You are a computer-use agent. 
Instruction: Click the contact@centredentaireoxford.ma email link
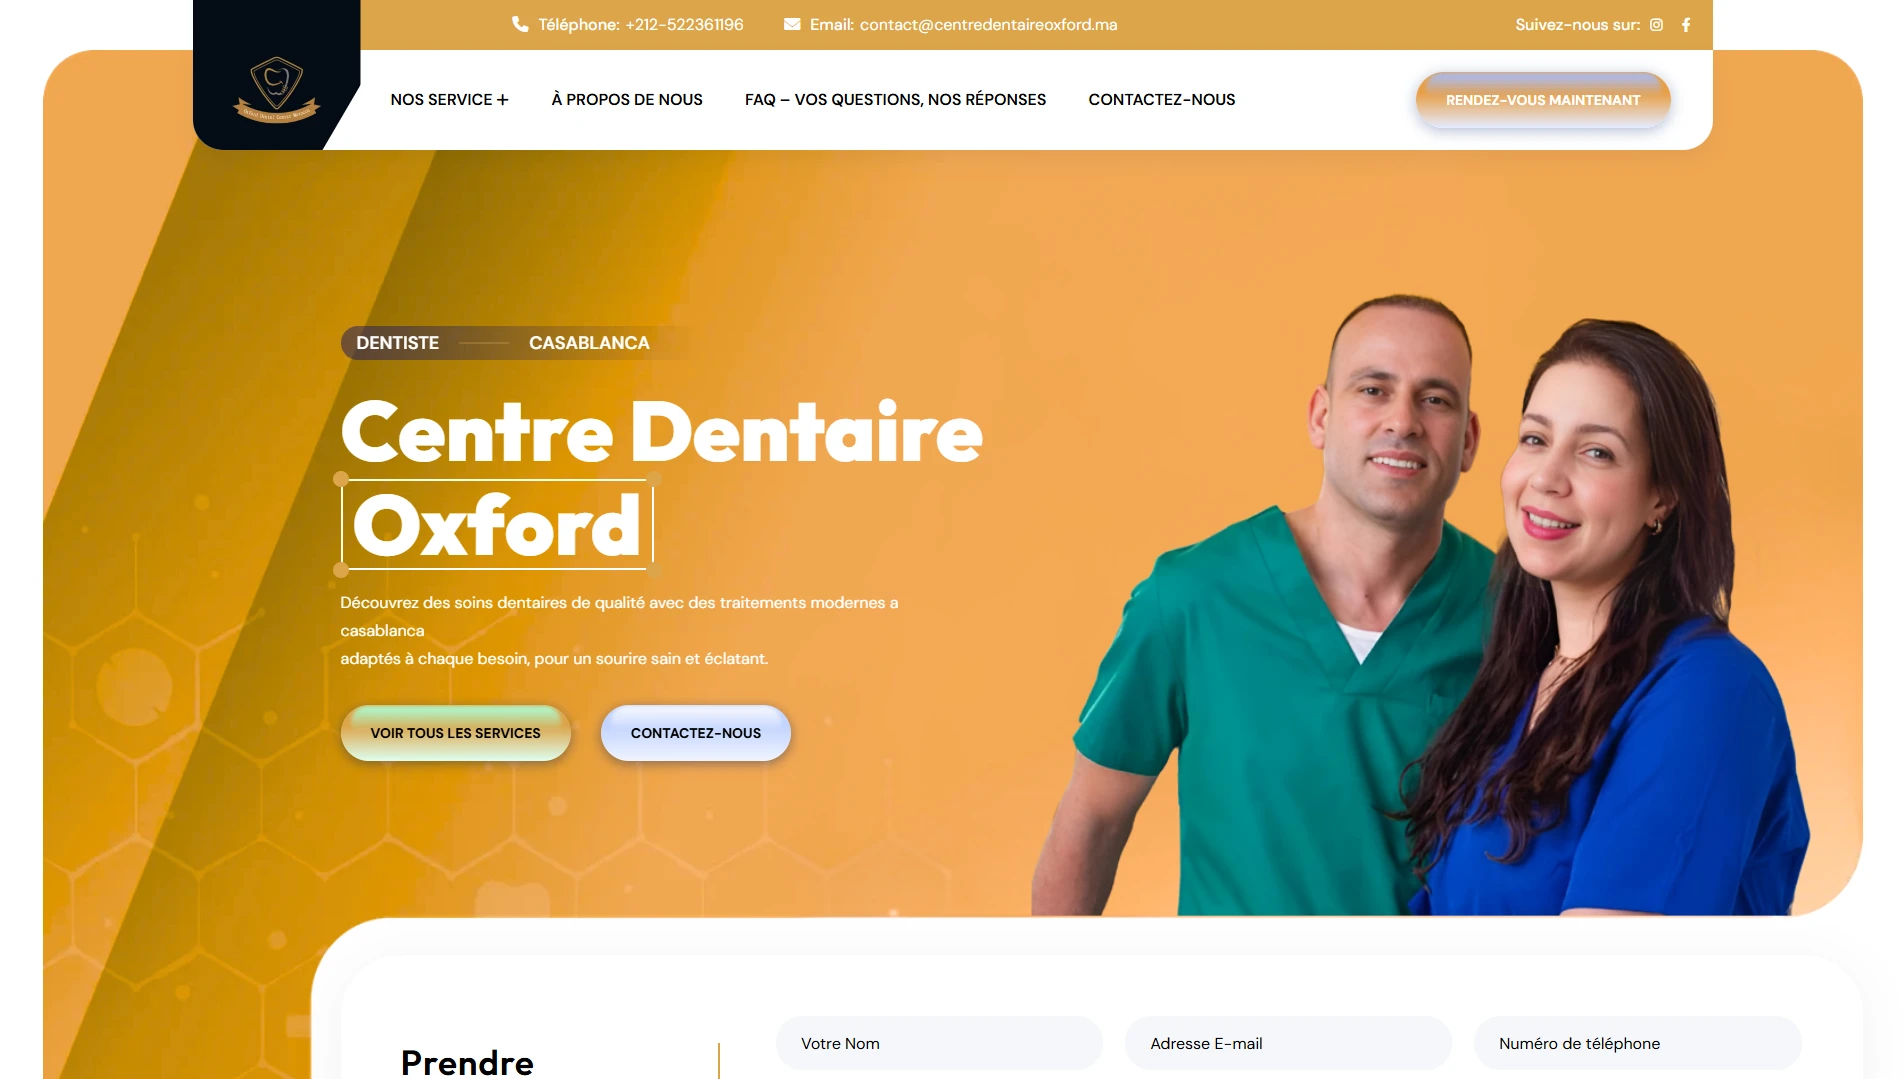coord(989,25)
